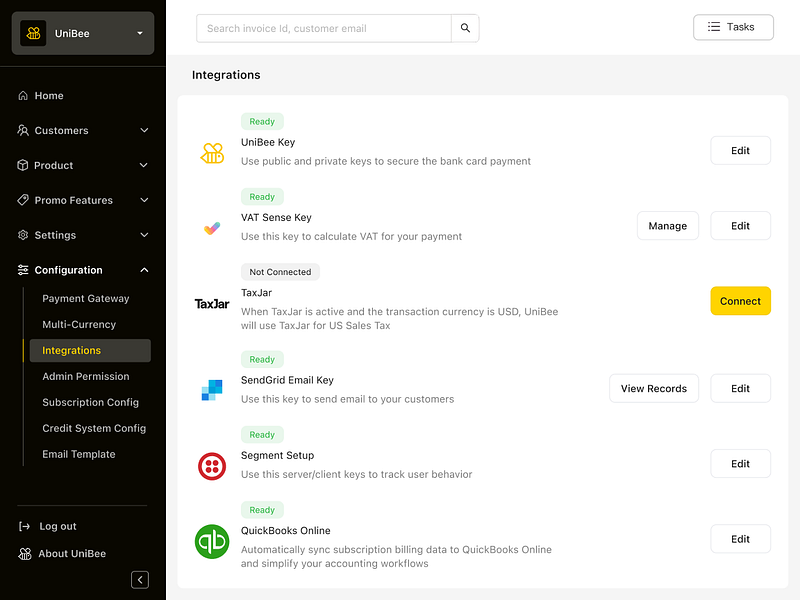Open About UniBee link text
The width and height of the screenshot is (800, 600).
point(72,554)
